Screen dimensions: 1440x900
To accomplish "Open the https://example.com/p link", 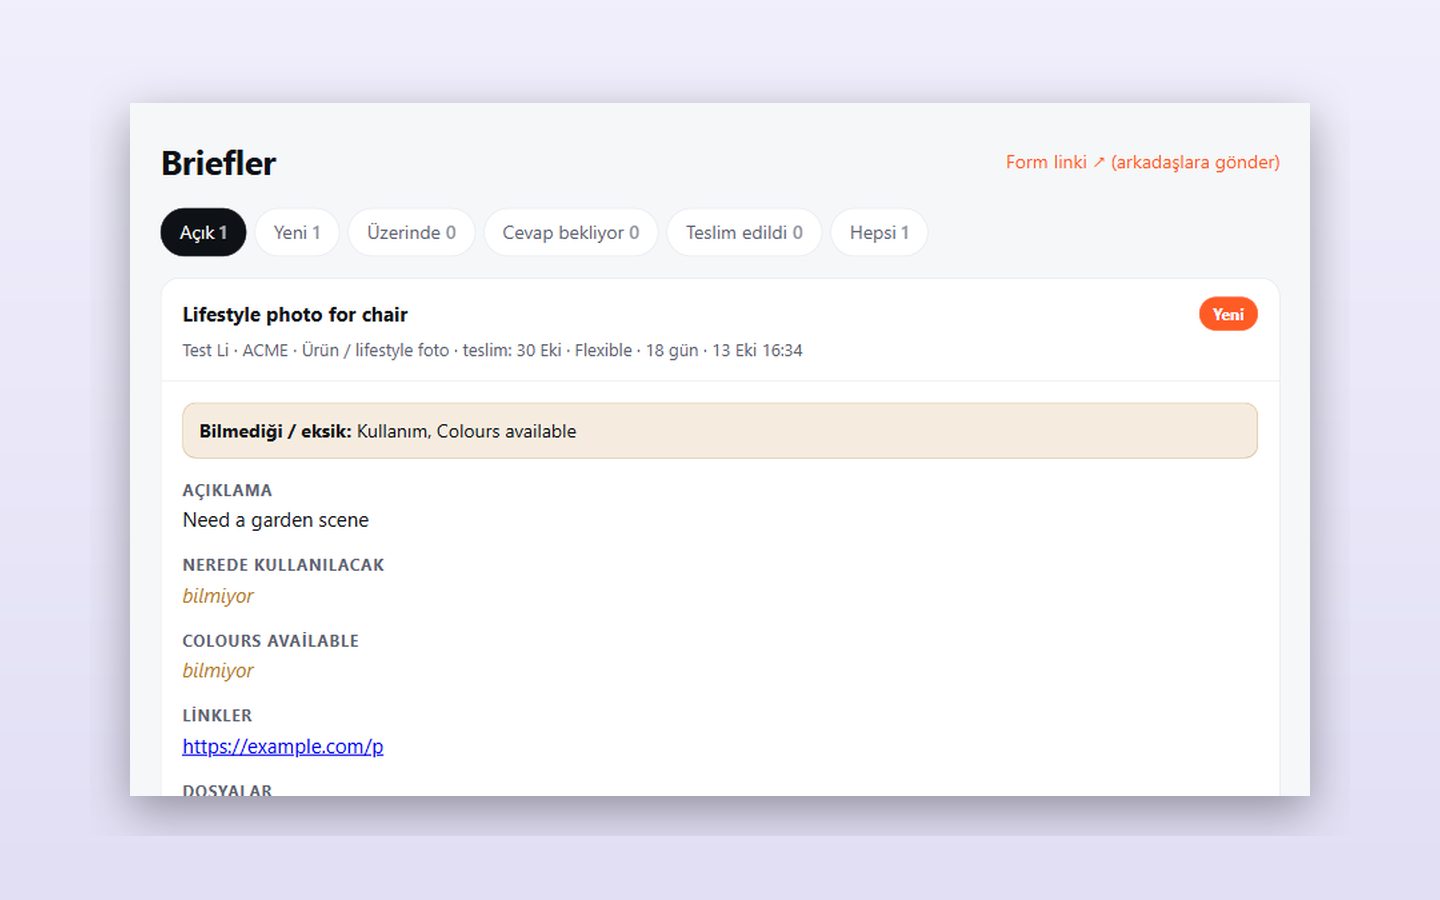I will (x=283, y=746).
